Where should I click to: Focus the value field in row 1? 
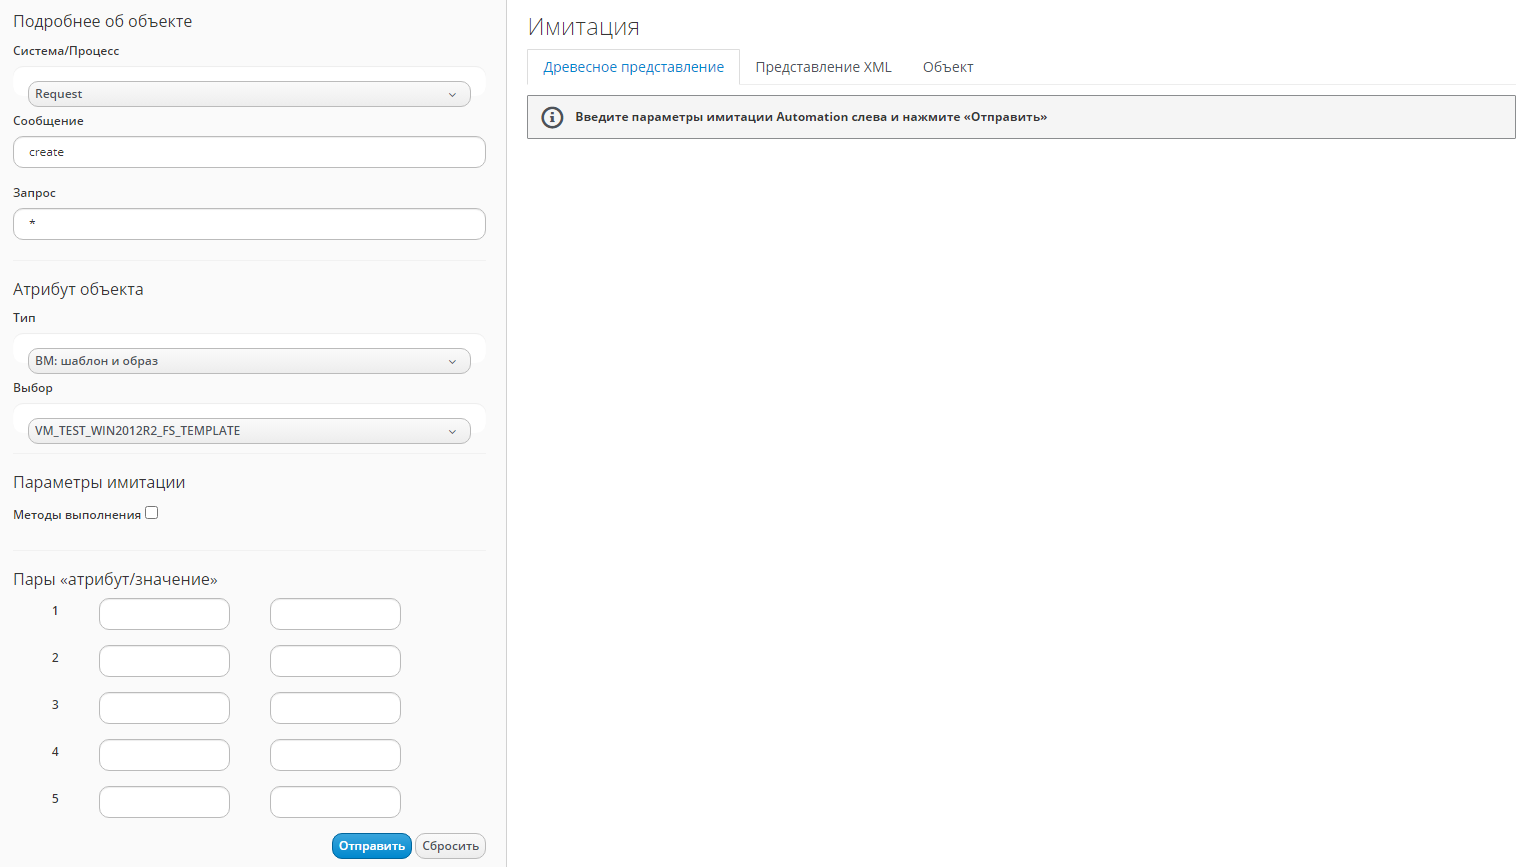[335, 614]
